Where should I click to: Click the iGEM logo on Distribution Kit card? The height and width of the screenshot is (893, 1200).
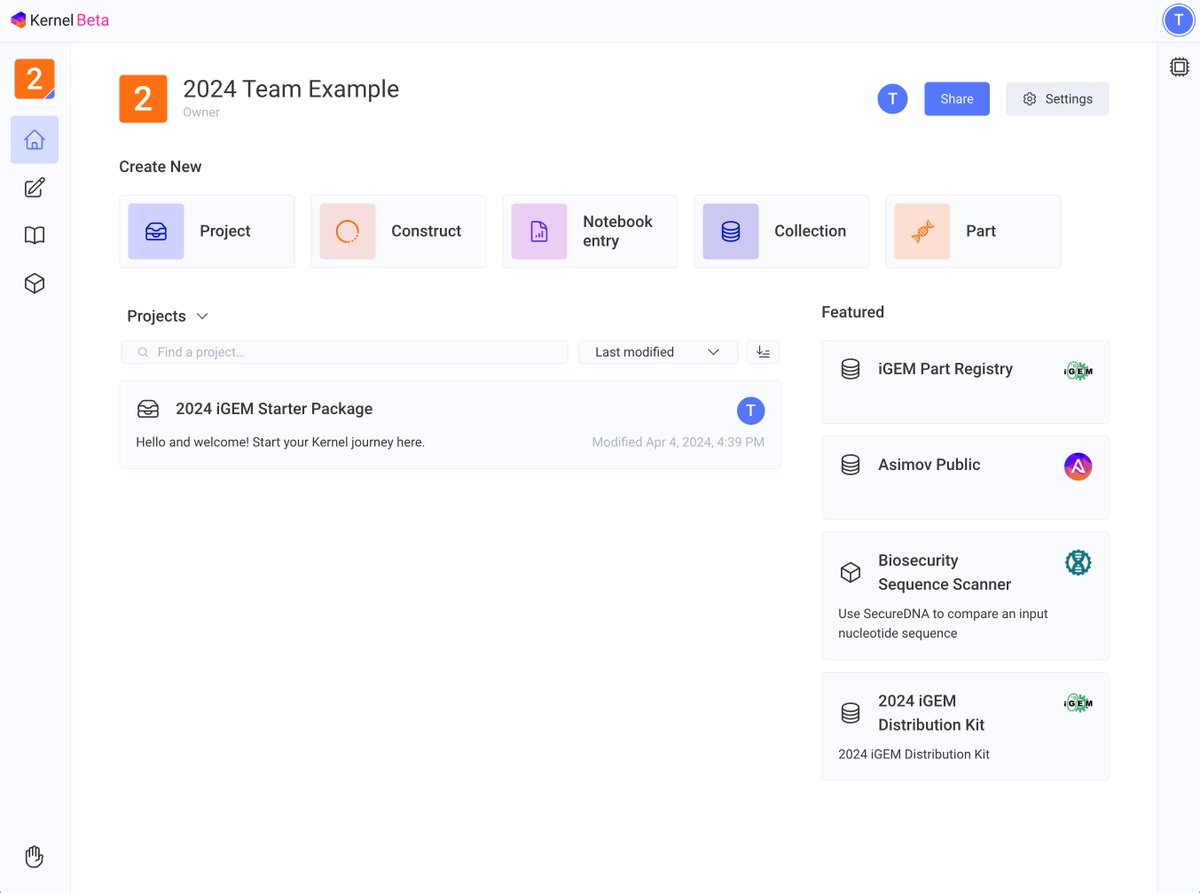(1078, 702)
